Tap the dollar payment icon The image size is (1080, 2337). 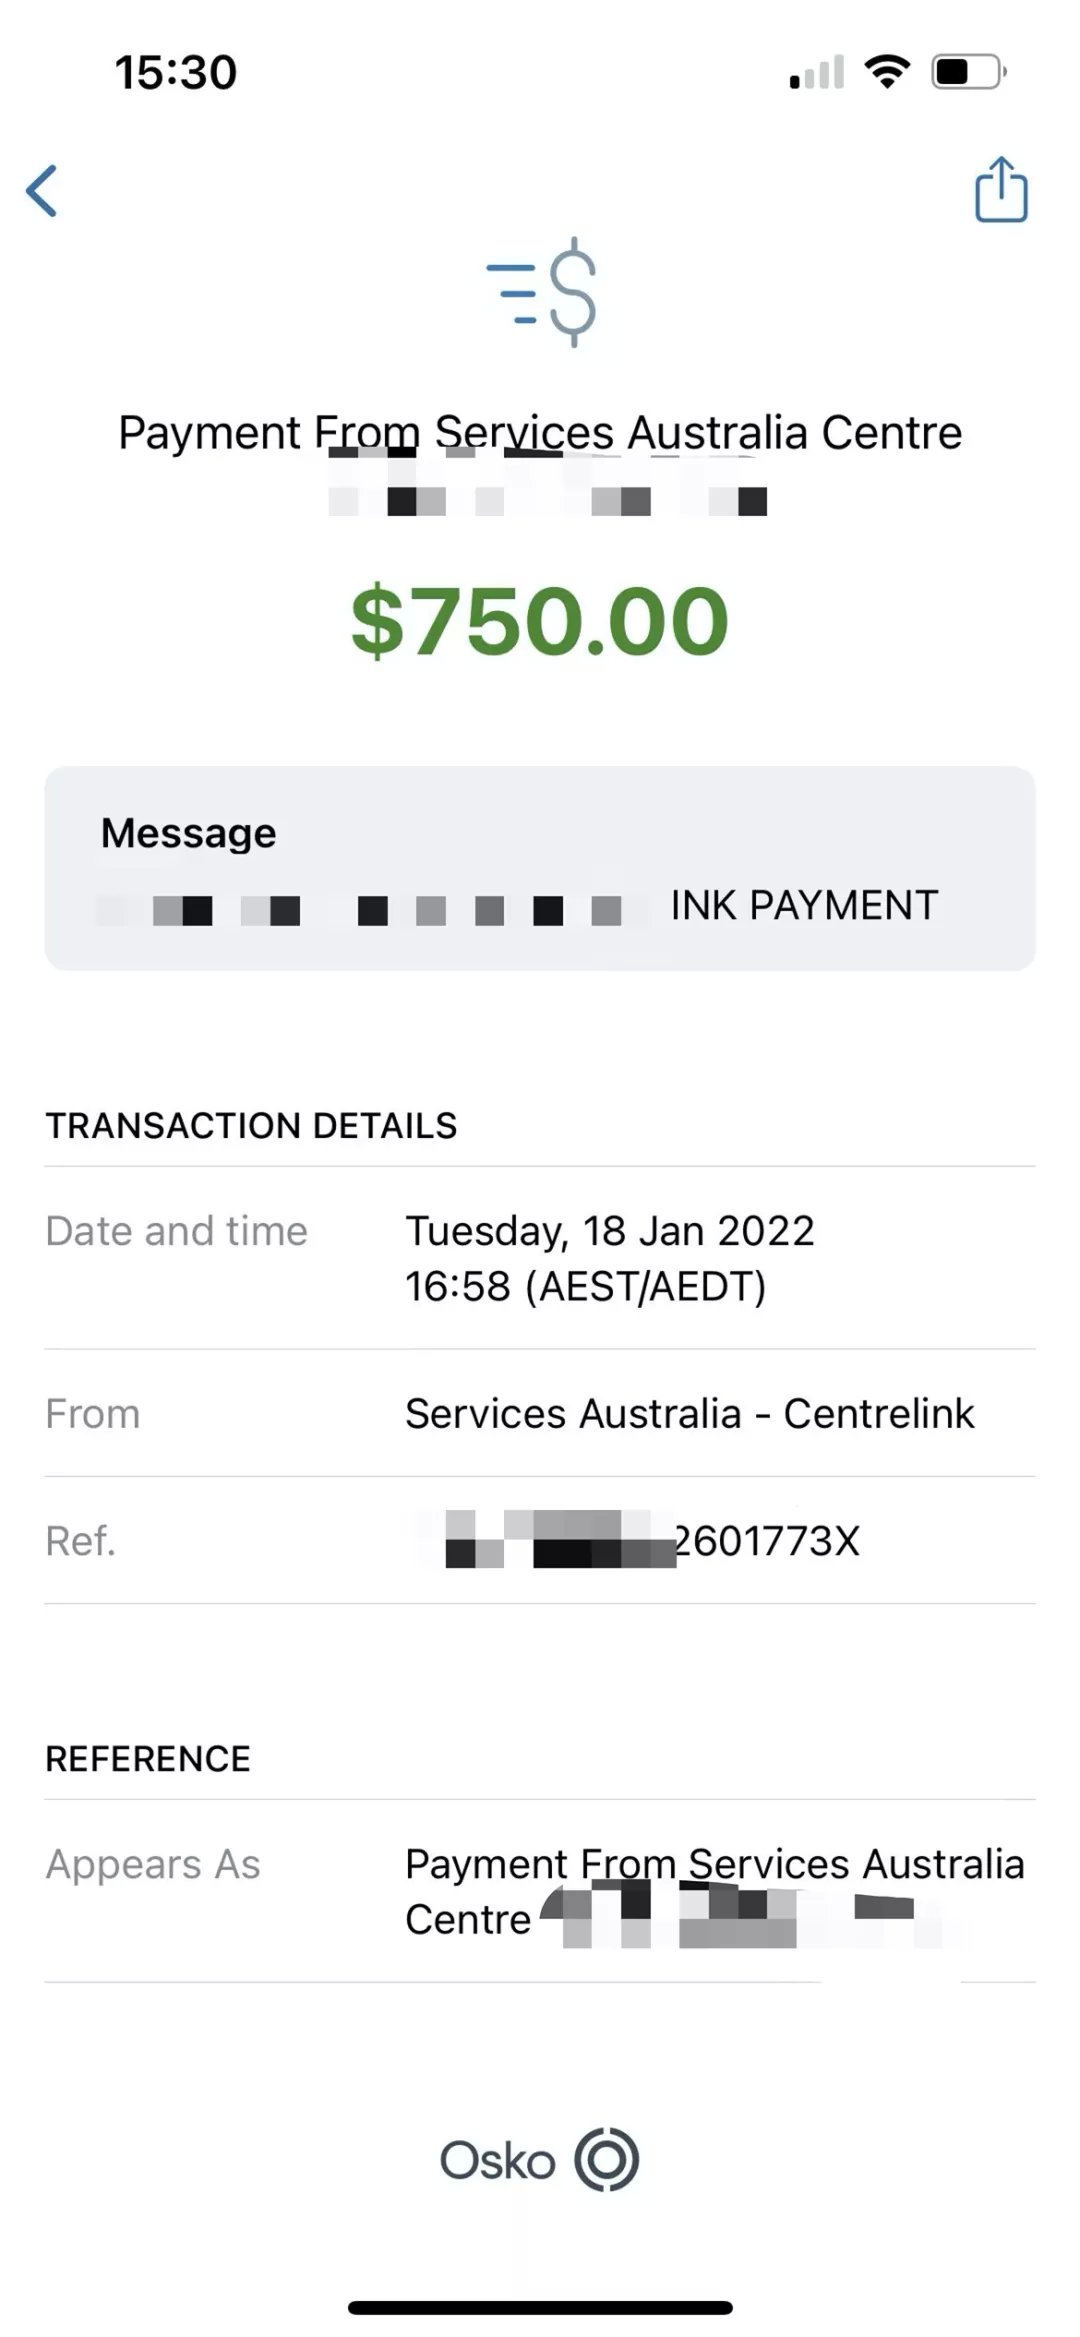542,292
